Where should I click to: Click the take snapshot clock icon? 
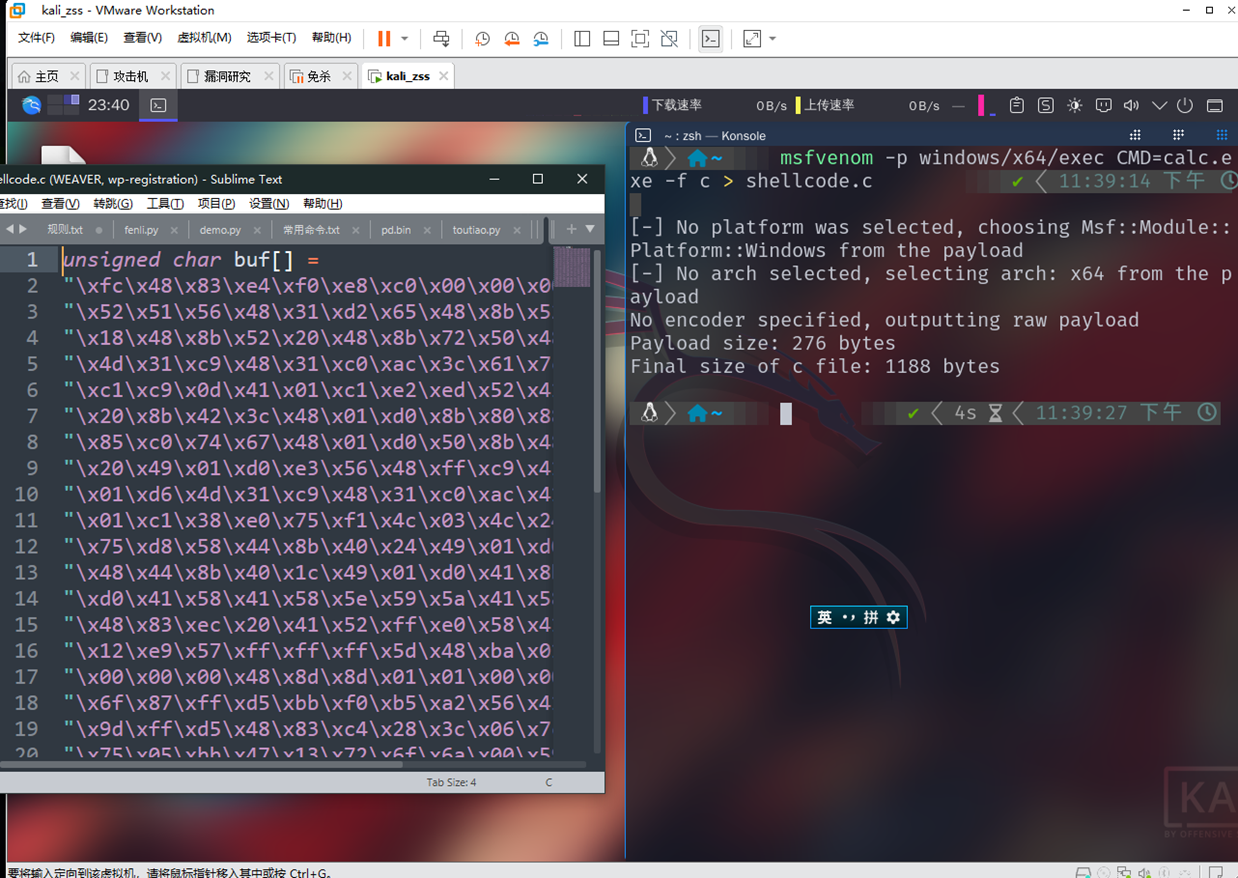pyautogui.click(x=482, y=39)
